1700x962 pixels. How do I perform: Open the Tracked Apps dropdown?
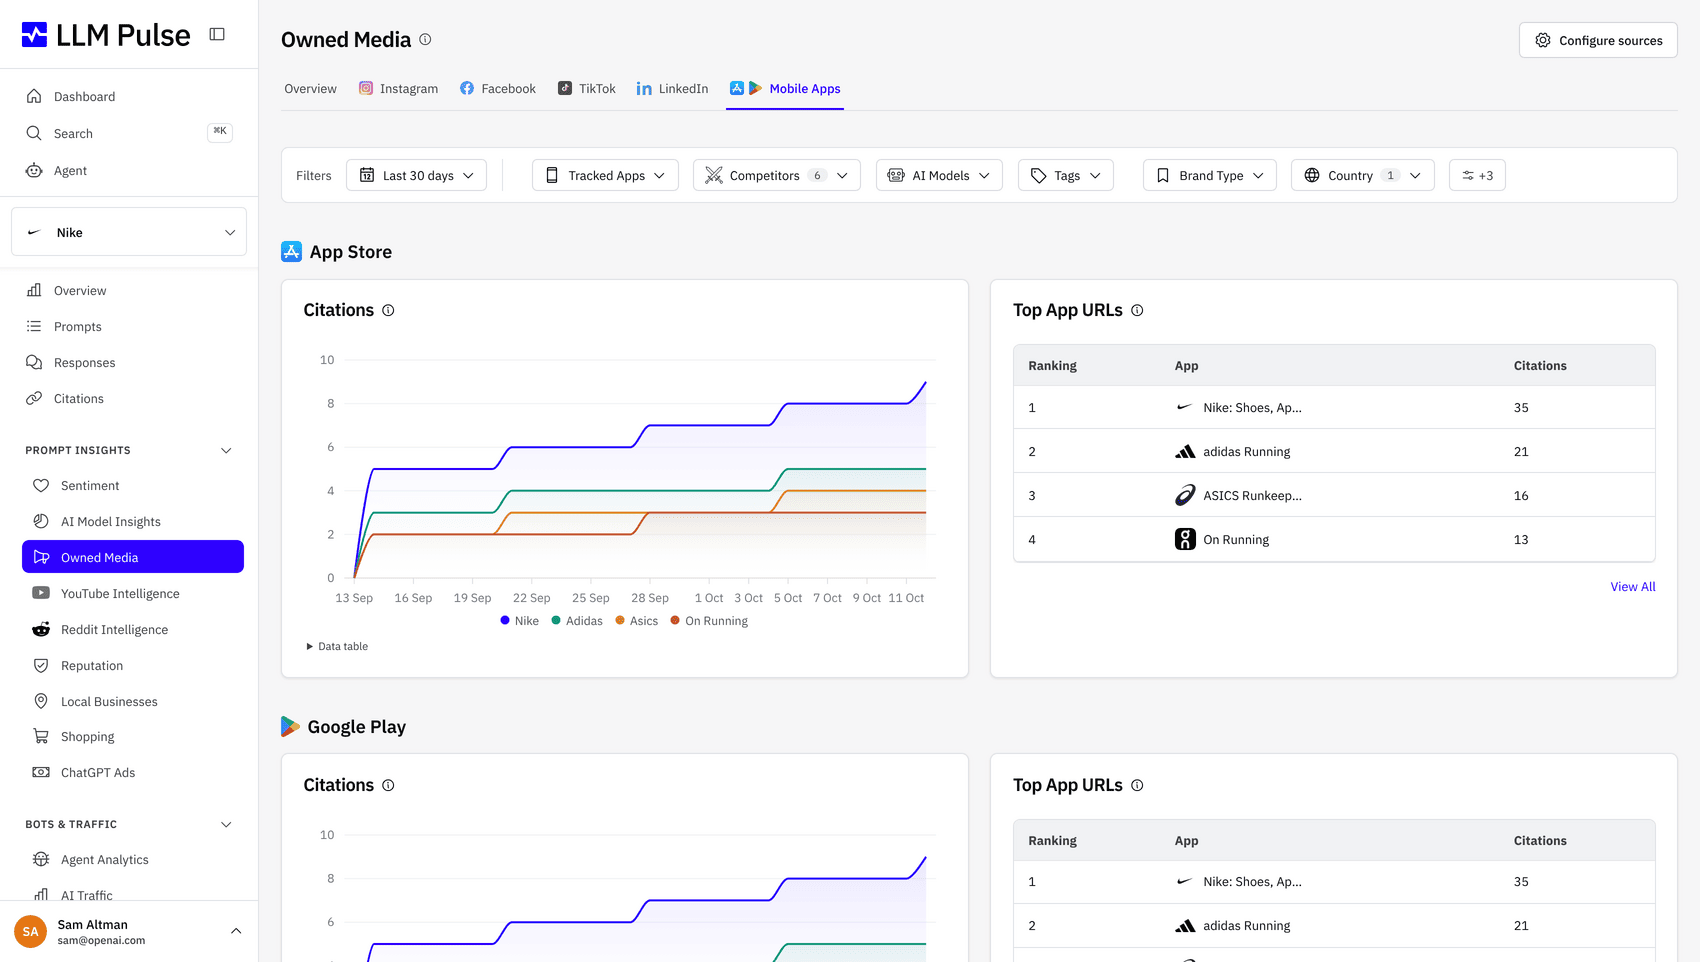click(605, 175)
